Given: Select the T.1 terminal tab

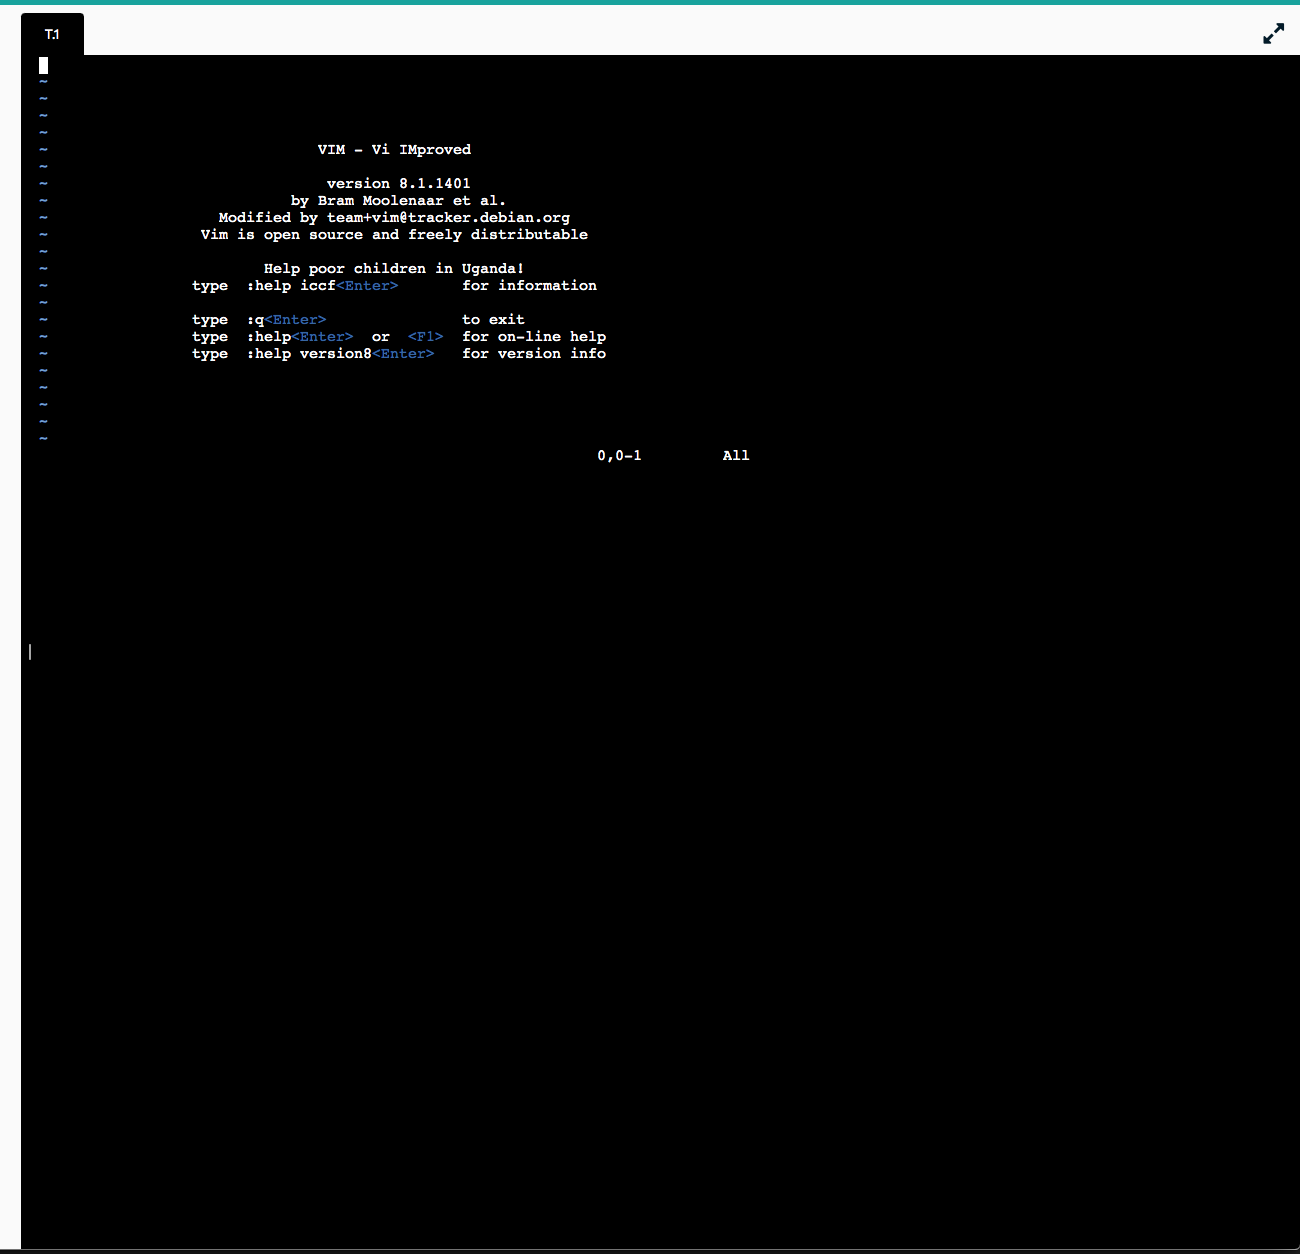Looking at the screenshot, I should coord(52,35).
